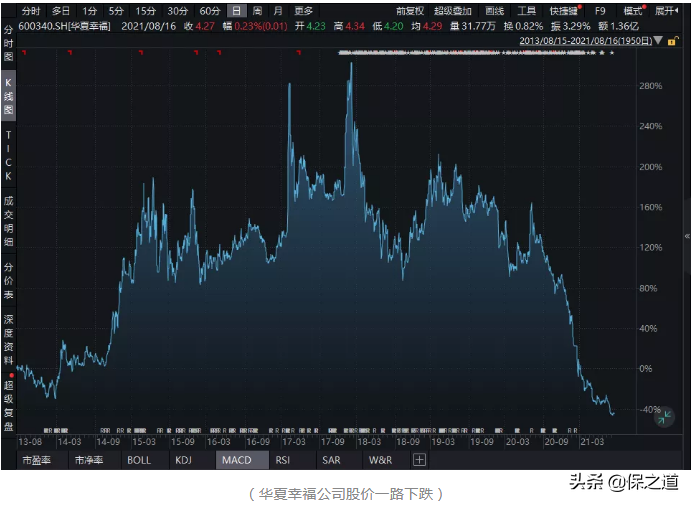The width and height of the screenshot is (693, 505).
Task: Click the 21-03 date axis label
Action: [592, 441]
